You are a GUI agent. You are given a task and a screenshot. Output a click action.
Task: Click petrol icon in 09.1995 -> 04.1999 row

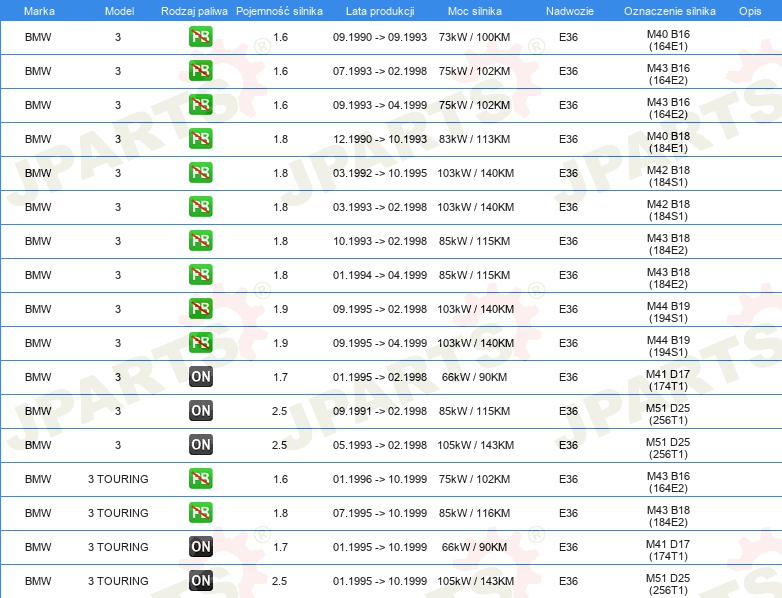(200, 342)
